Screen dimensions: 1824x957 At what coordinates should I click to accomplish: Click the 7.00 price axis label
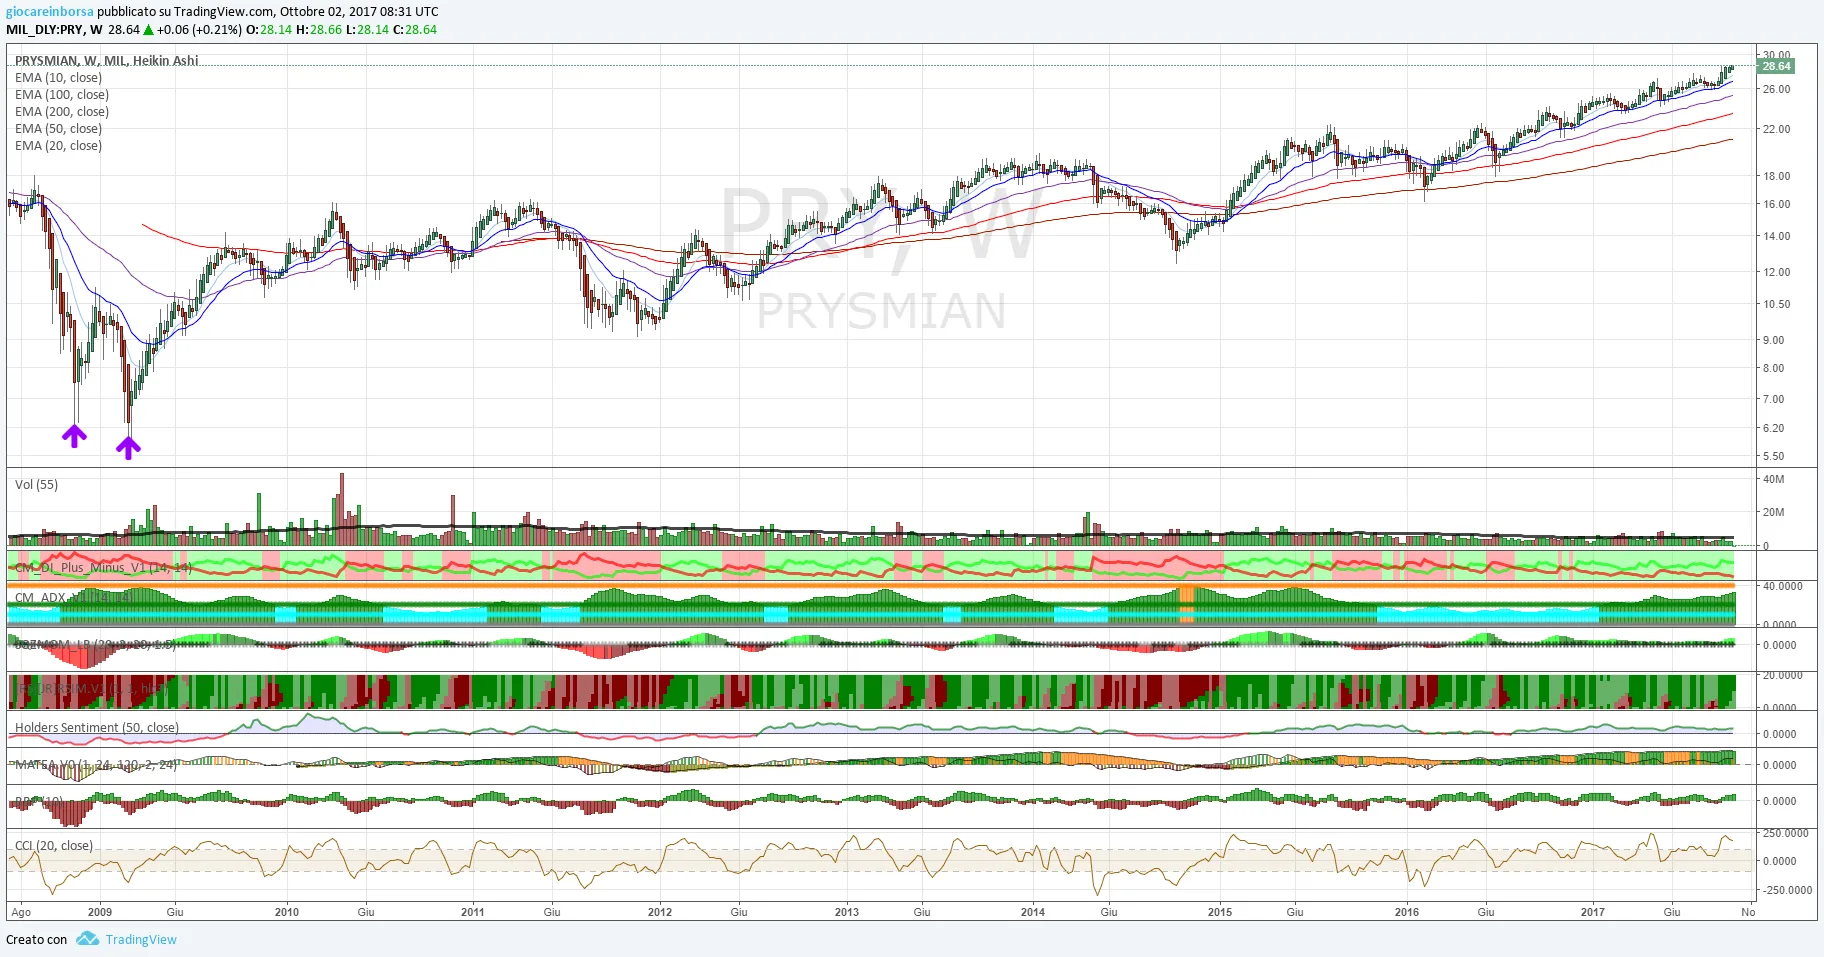point(1774,399)
